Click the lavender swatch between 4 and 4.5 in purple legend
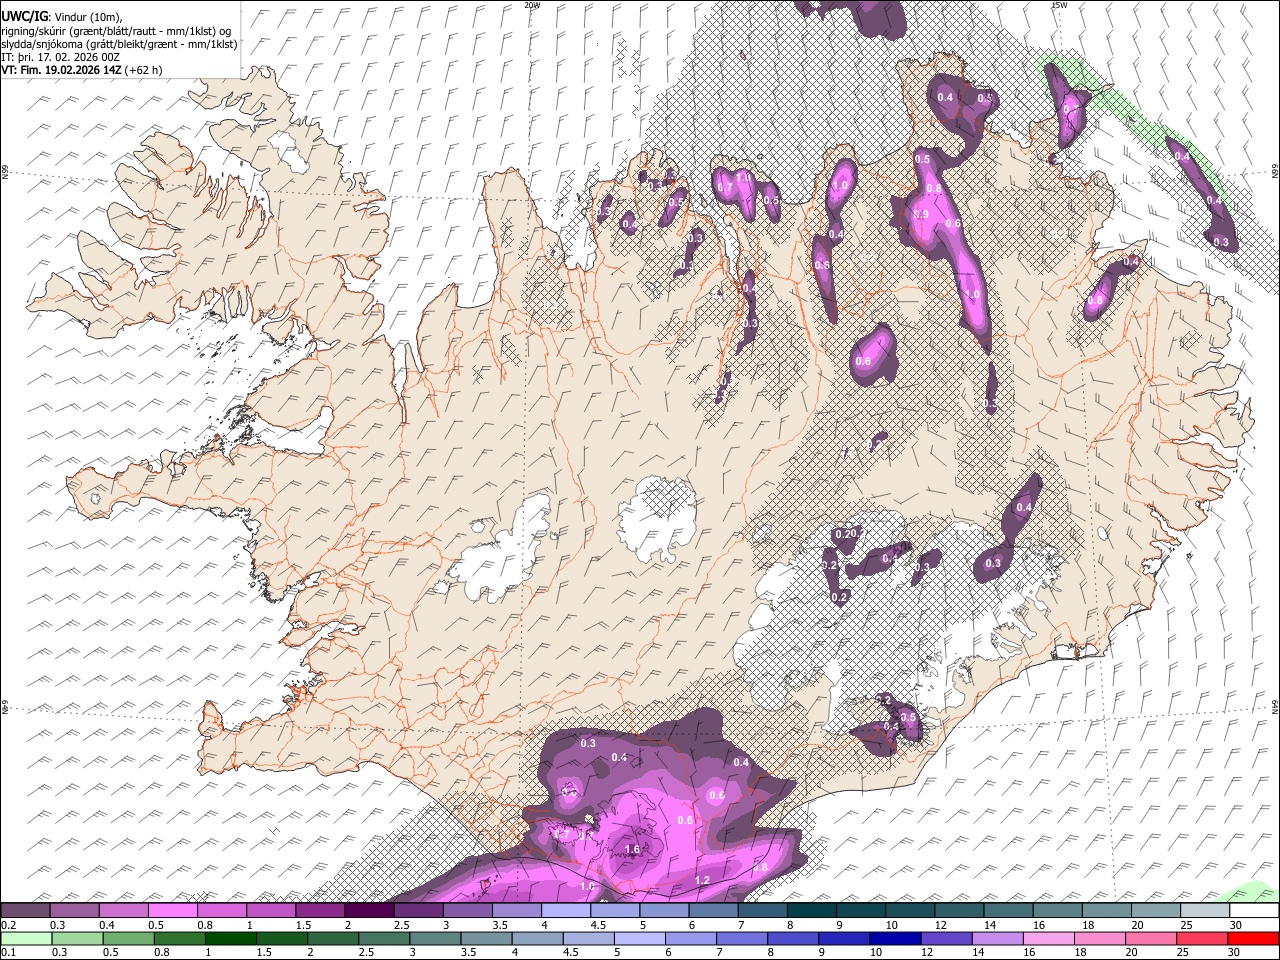This screenshot has height=960, width=1280. 565,911
